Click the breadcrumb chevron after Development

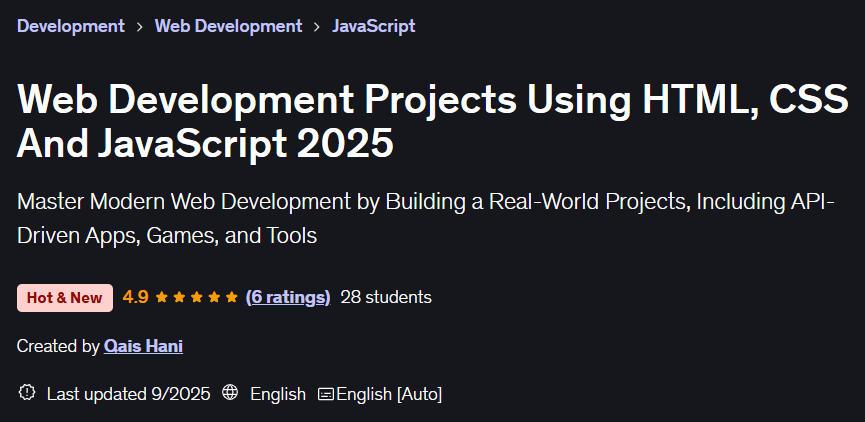click(140, 26)
